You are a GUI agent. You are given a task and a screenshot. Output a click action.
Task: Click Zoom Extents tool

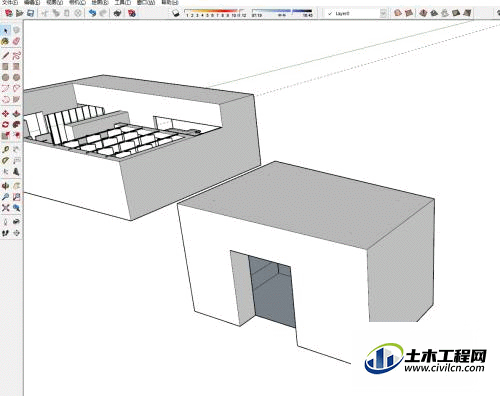5,208
